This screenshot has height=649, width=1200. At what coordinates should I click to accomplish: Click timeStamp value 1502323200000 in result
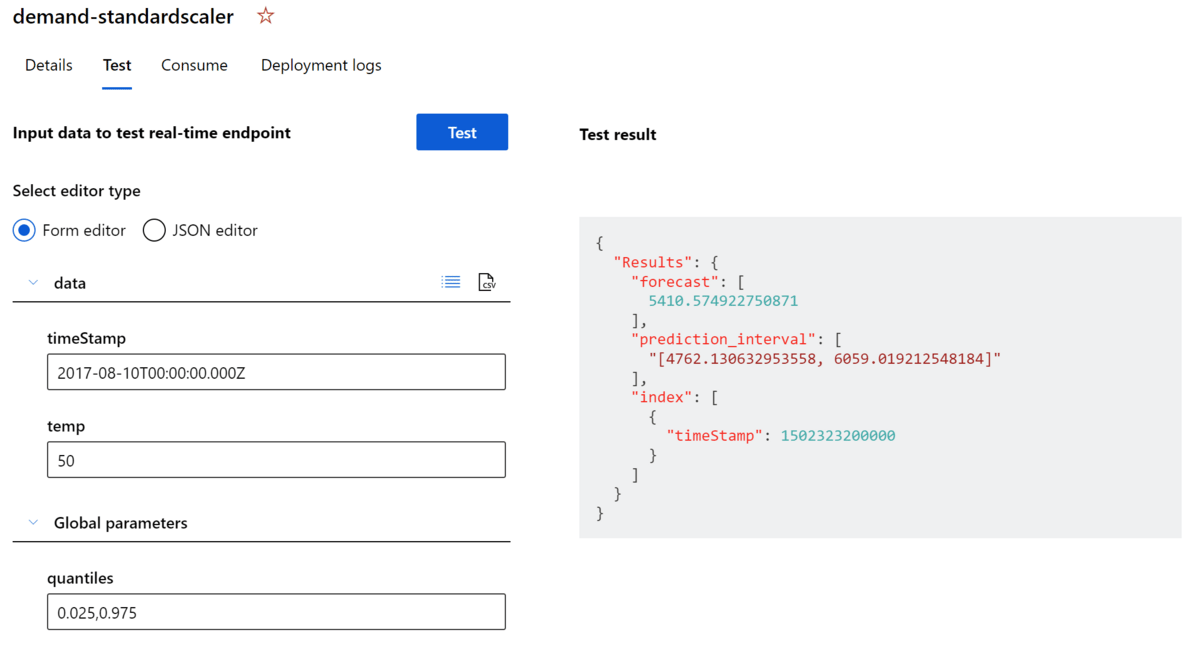point(838,435)
